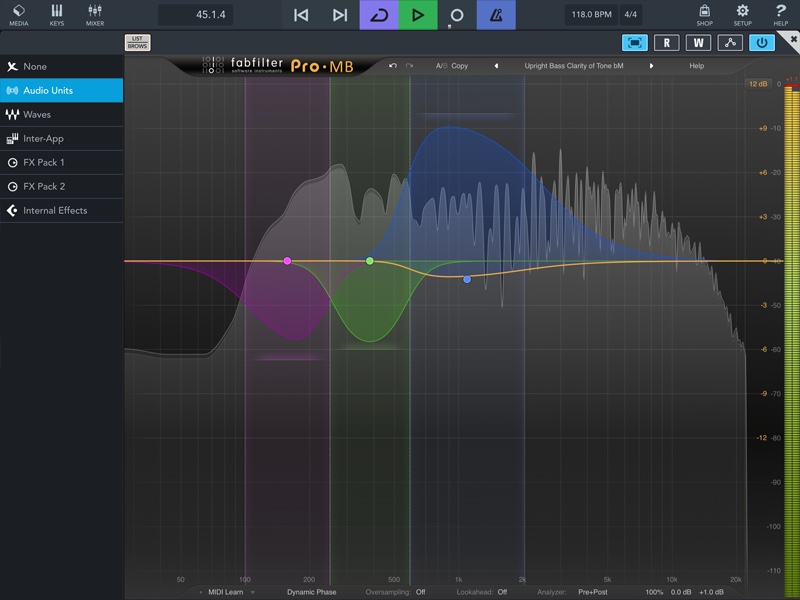
Task: Open the Media browser
Action: [19, 15]
